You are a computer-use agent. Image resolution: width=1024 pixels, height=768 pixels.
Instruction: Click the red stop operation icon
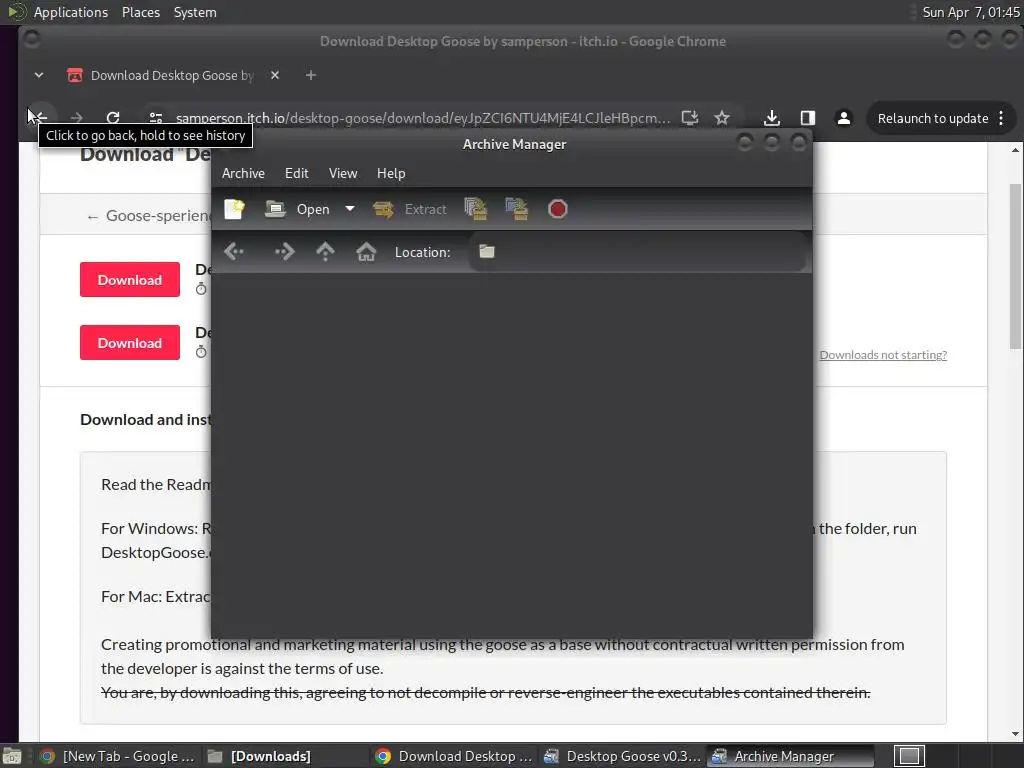[x=558, y=209]
